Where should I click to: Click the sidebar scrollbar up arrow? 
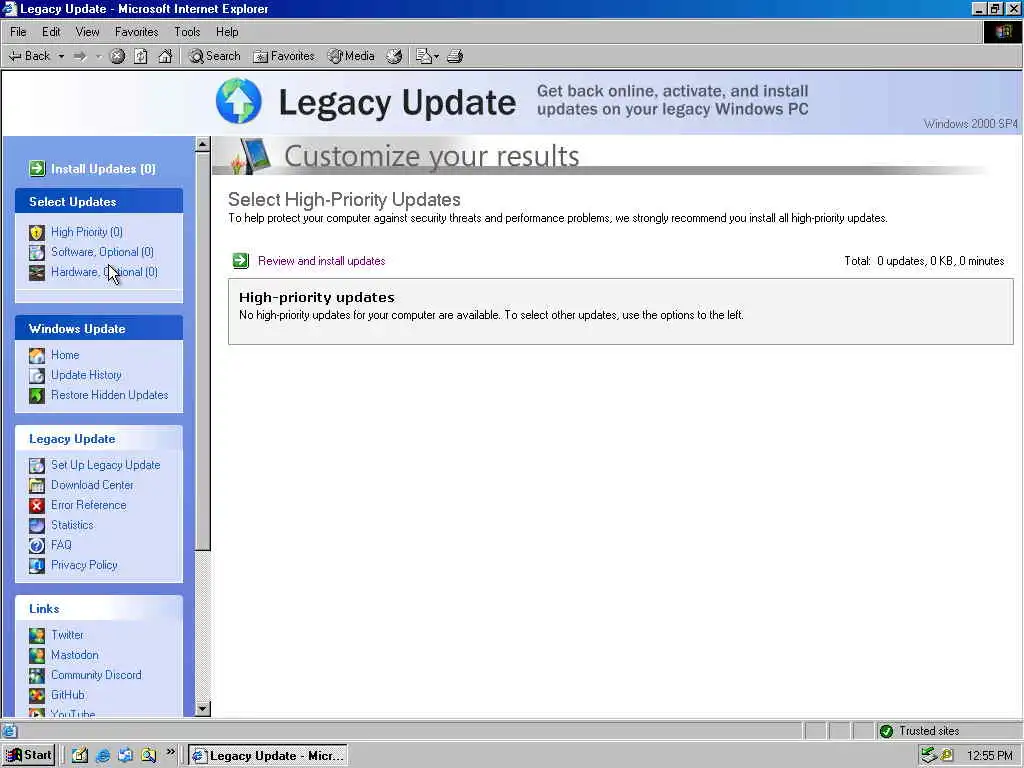click(202, 144)
